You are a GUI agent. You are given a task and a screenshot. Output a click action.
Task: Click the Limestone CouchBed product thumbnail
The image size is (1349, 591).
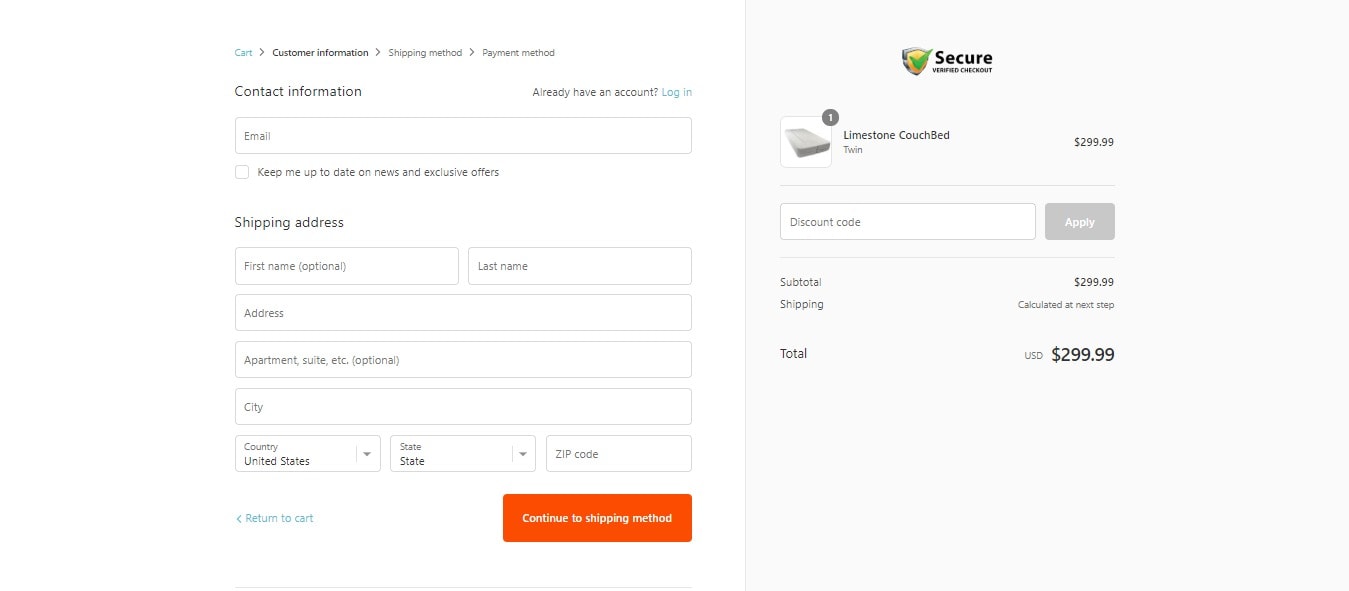pyautogui.click(x=806, y=142)
